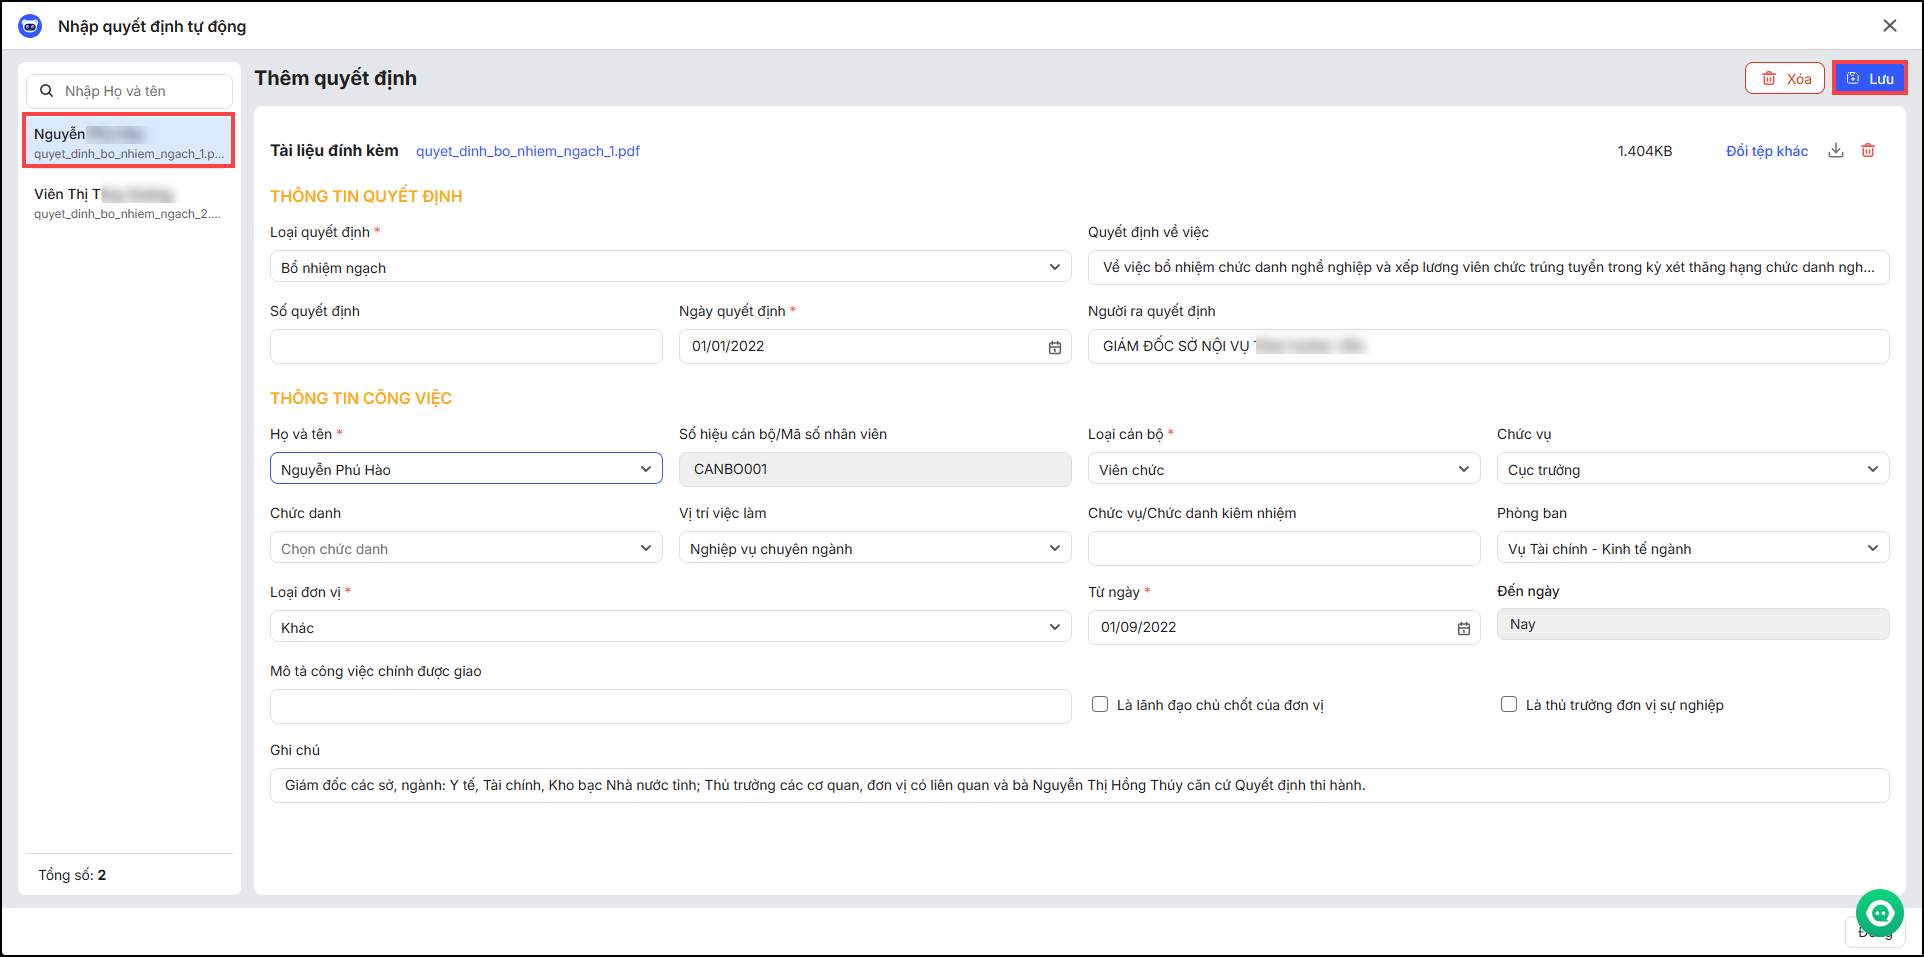The height and width of the screenshot is (957, 1924).
Task: Download the attached PDF file
Action: tap(1835, 151)
